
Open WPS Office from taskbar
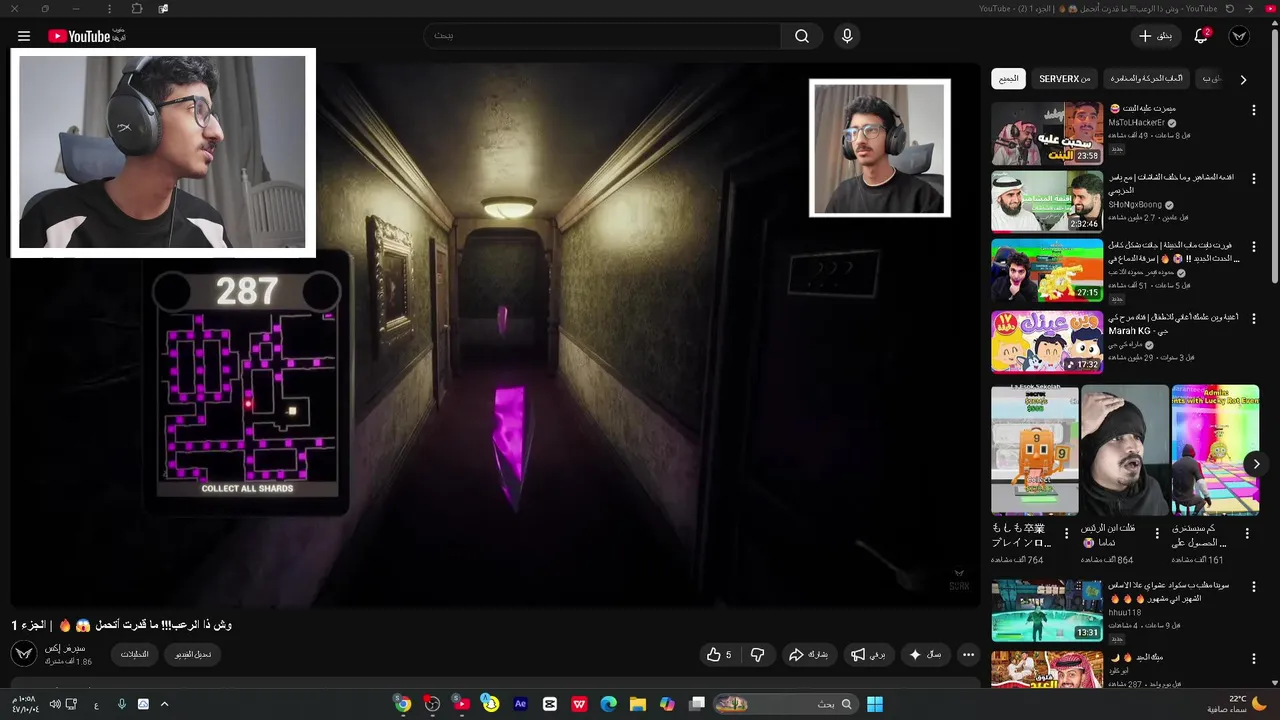click(x=579, y=704)
